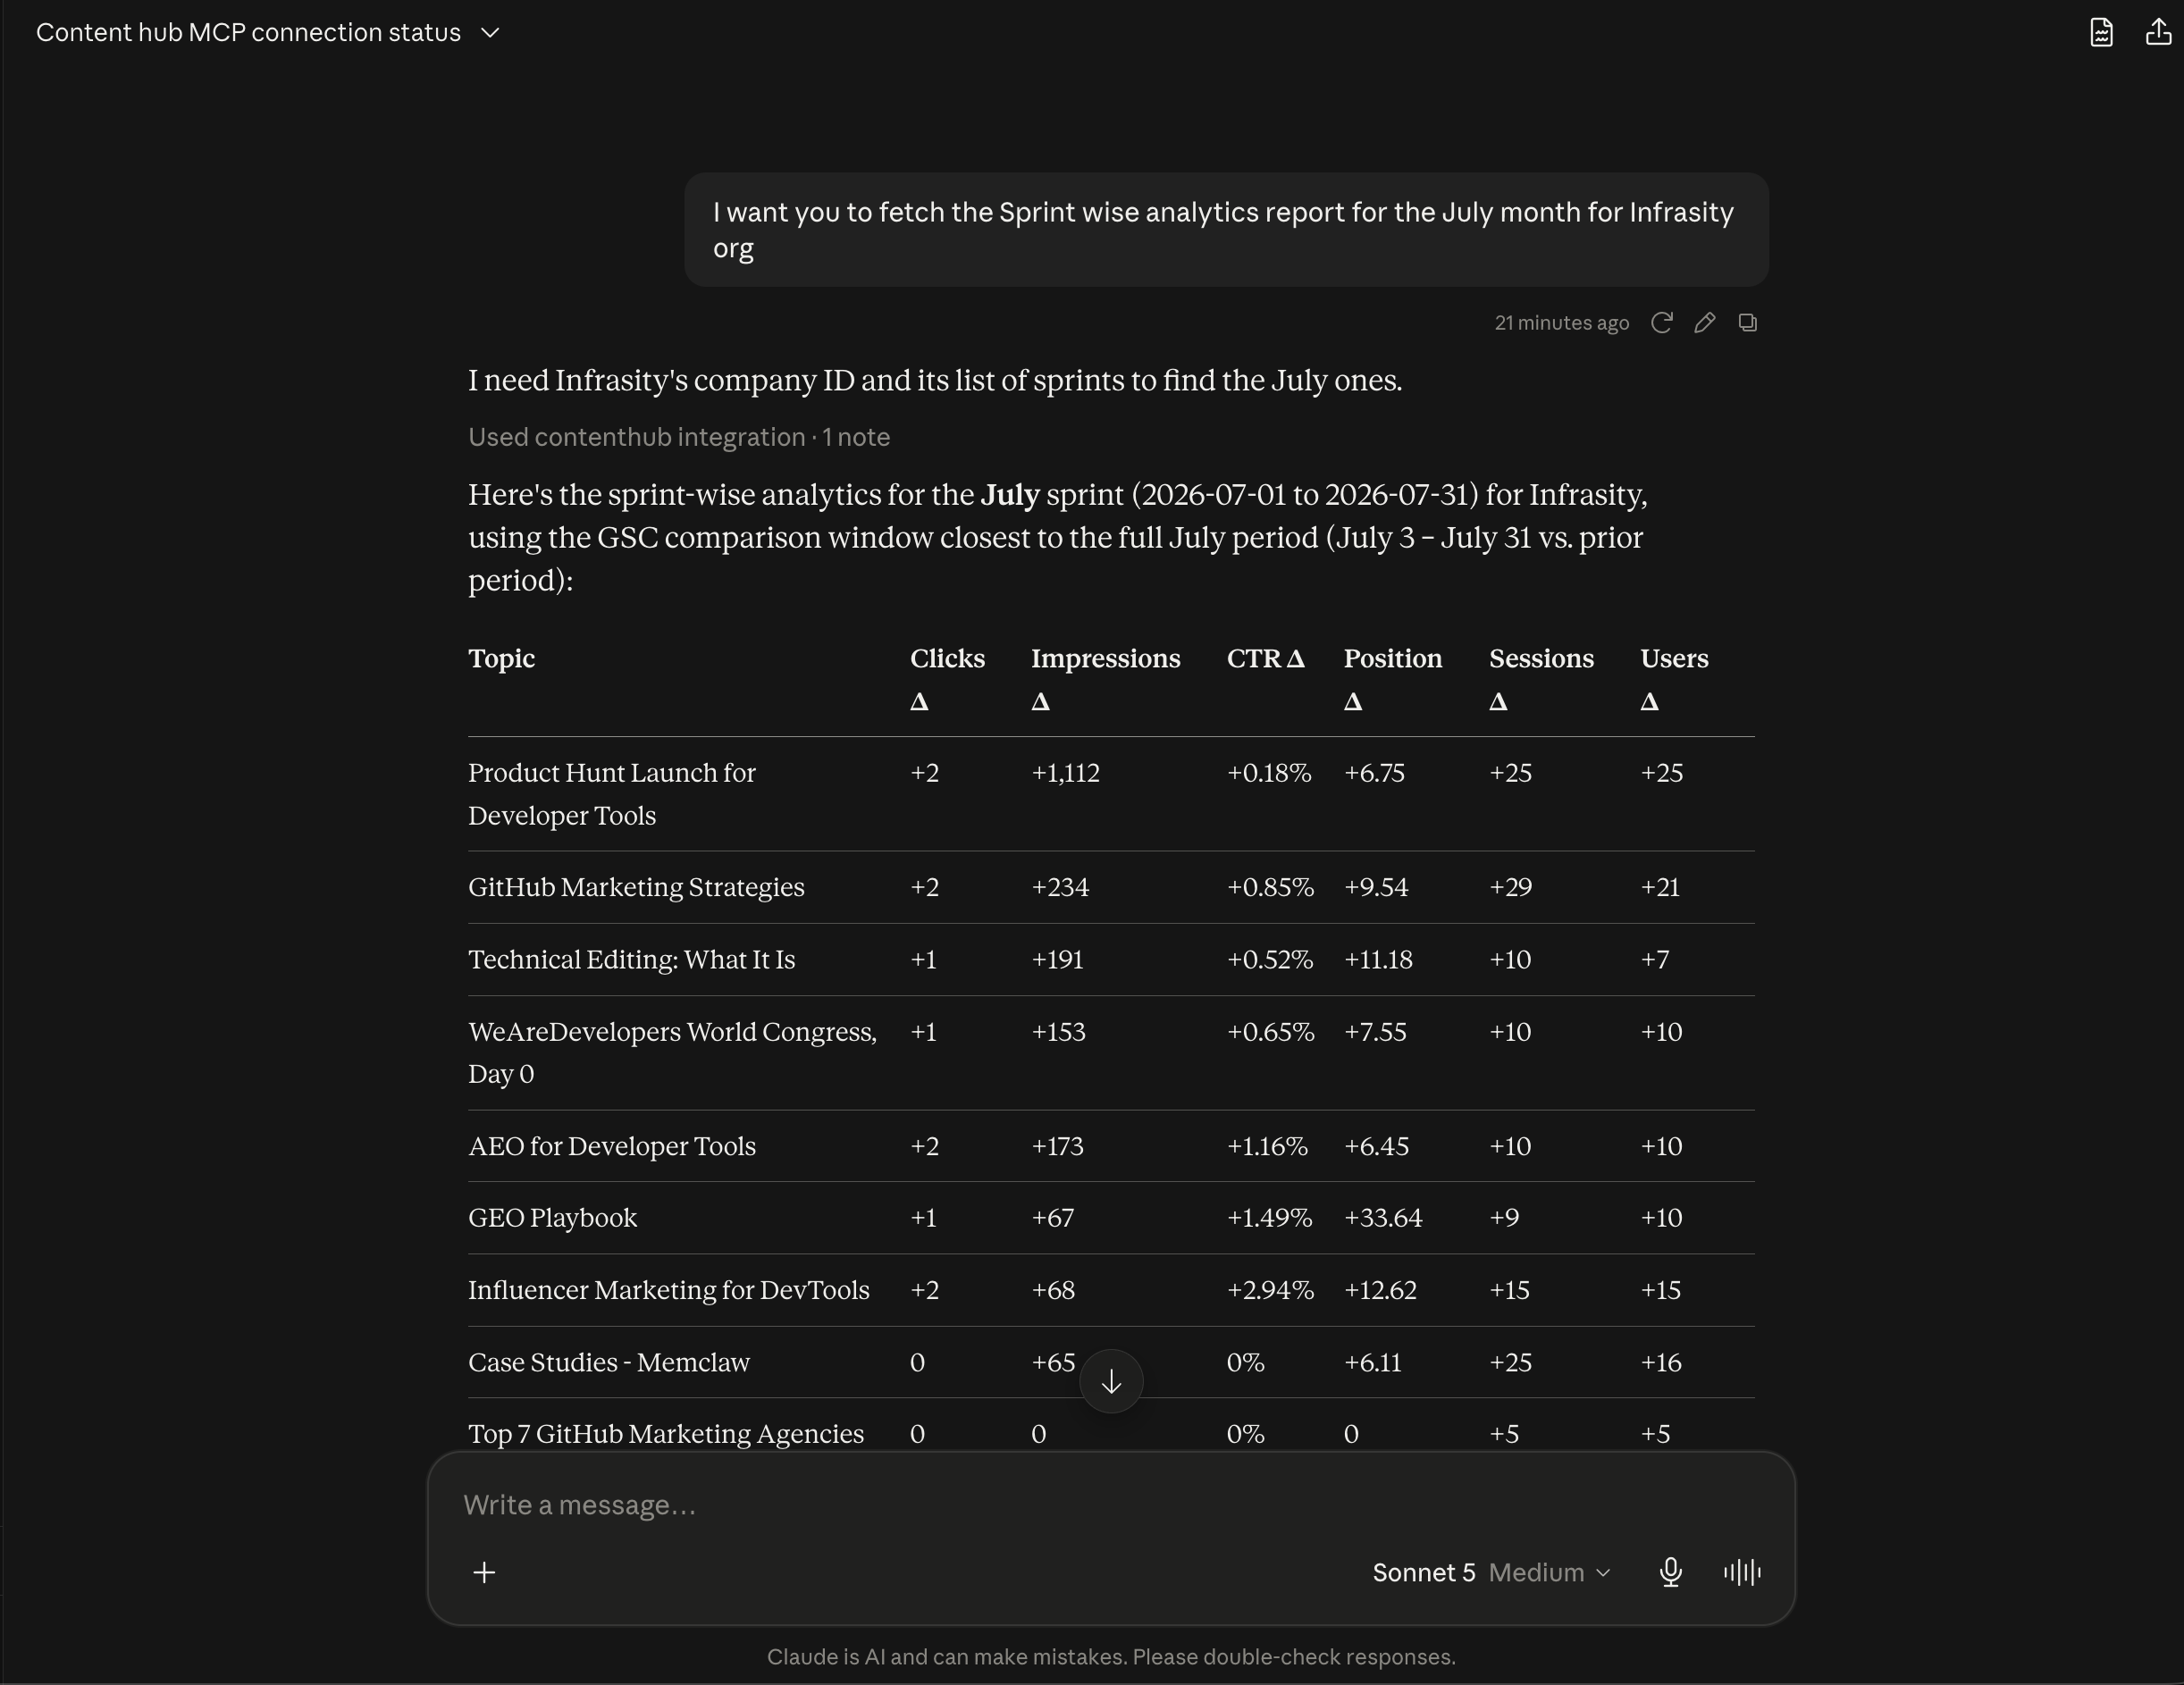The height and width of the screenshot is (1685, 2184).
Task: Click the 'Topic' column header
Action: (x=501, y=658)
